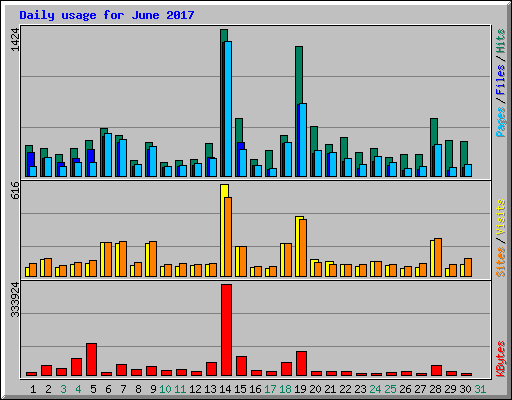Click day label 9 on x-axis
Viewport: 512px width, 400px height.
click(153, 389)
